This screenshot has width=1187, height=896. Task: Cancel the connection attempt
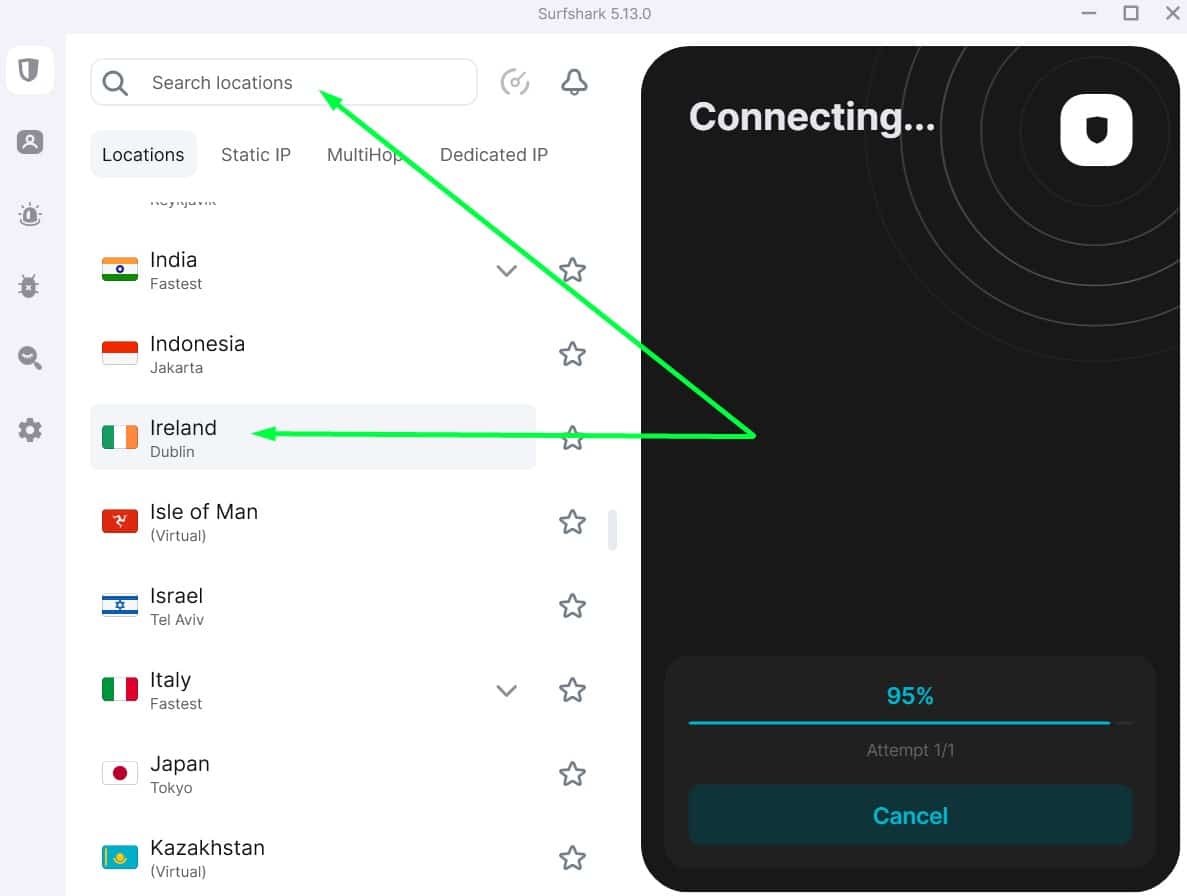pos(910,815)
